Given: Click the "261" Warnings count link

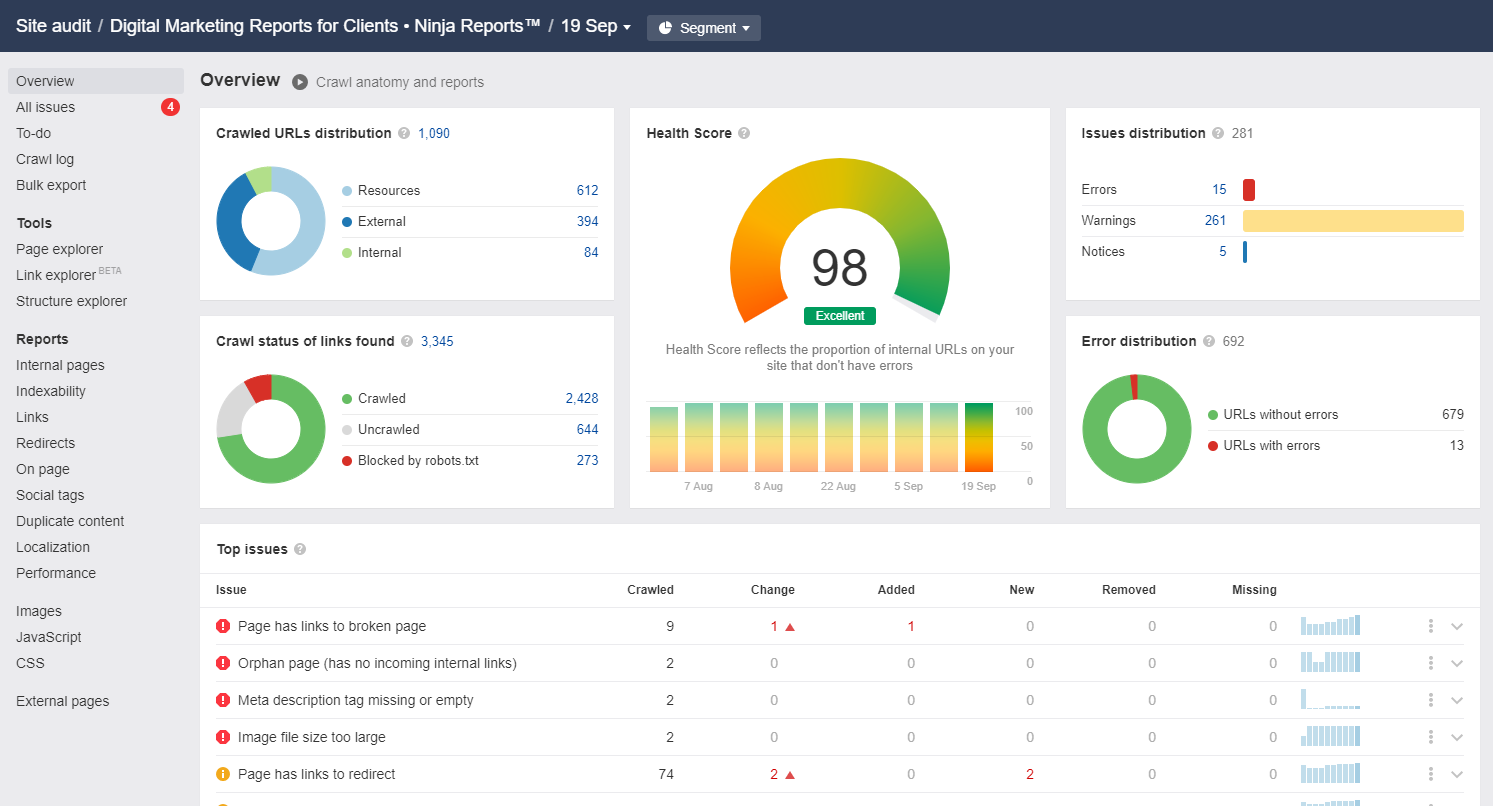Looking at the screenshot, I should pos(1215,220).
